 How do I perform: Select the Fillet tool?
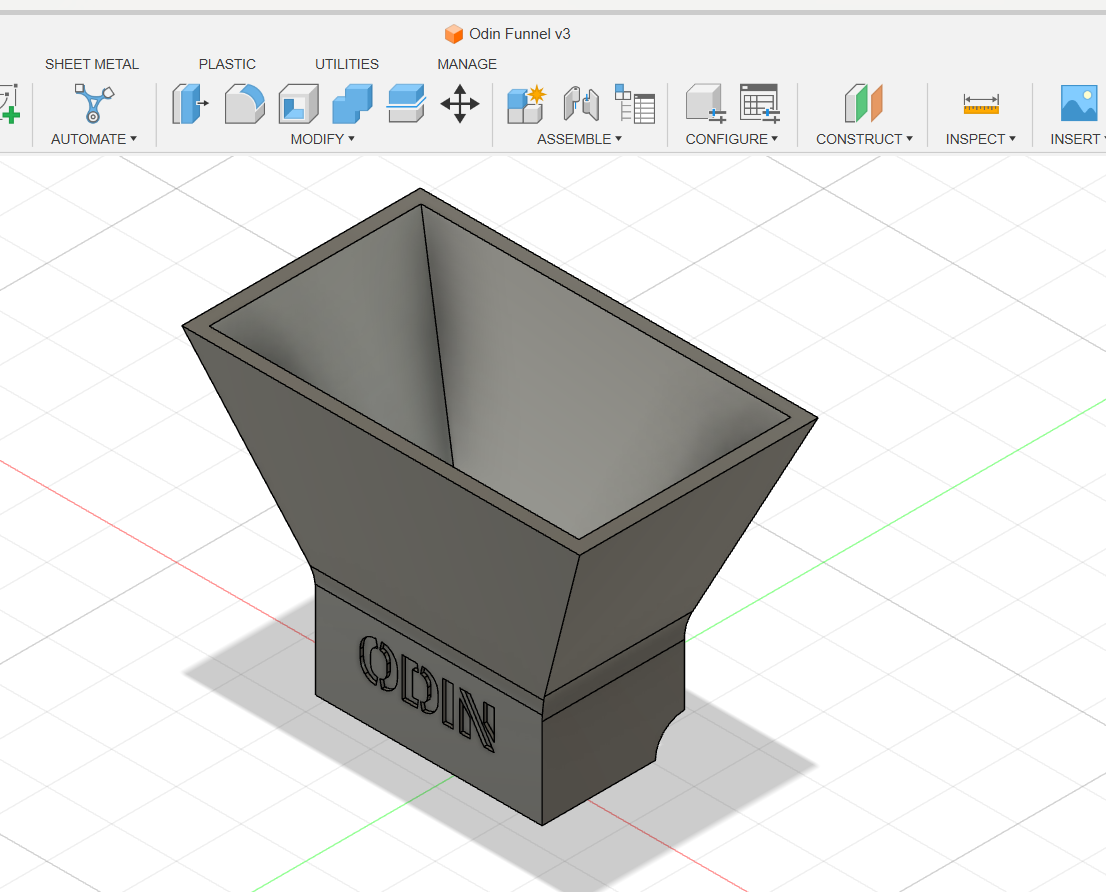click(x=245, y=104)
